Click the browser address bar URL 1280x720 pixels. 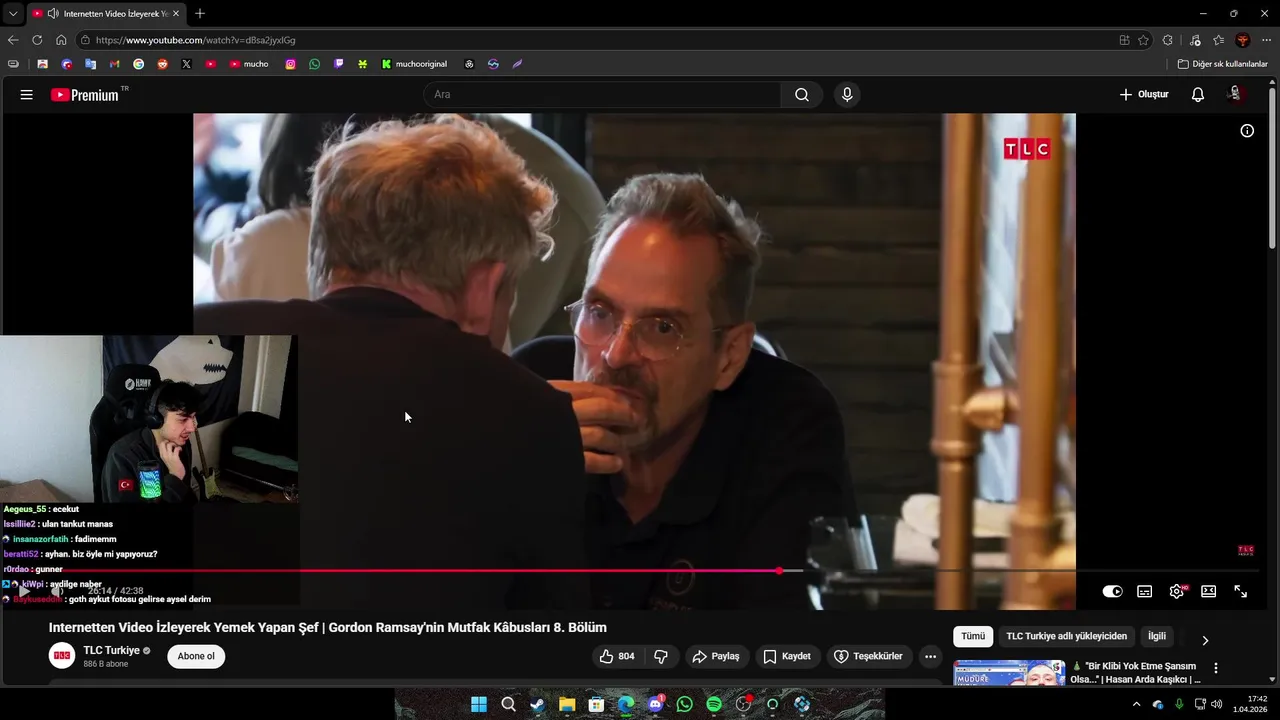tap(196, 40)
